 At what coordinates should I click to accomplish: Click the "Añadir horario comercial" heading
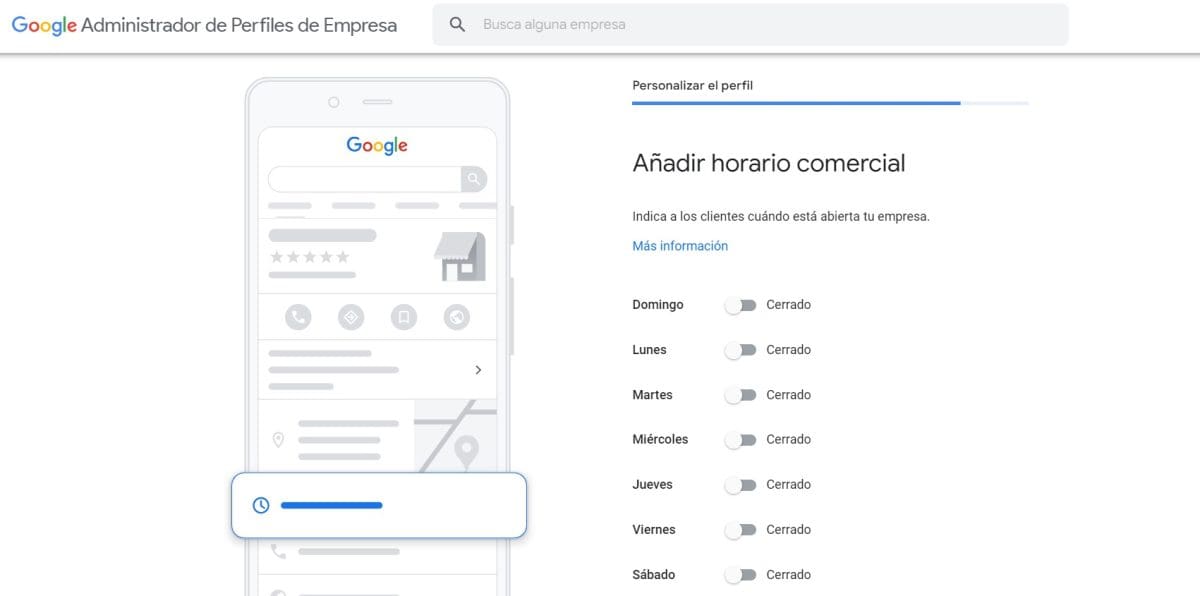[x=769, y=163]
